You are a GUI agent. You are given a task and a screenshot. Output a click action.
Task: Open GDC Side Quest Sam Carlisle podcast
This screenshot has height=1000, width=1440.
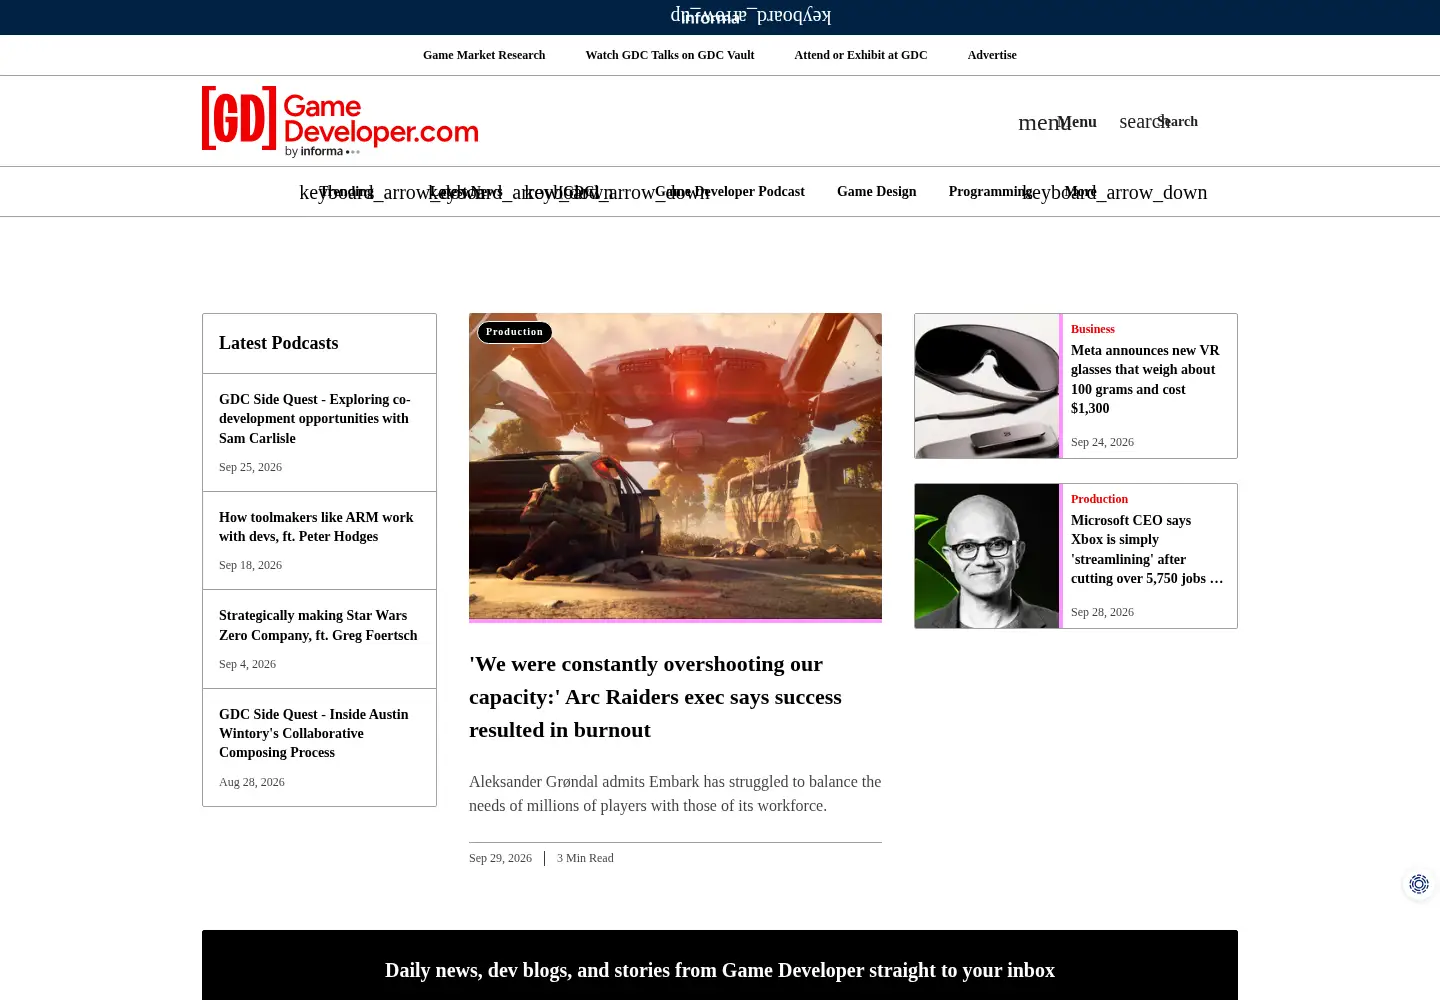pyautogui.click(x=315, y=419)
